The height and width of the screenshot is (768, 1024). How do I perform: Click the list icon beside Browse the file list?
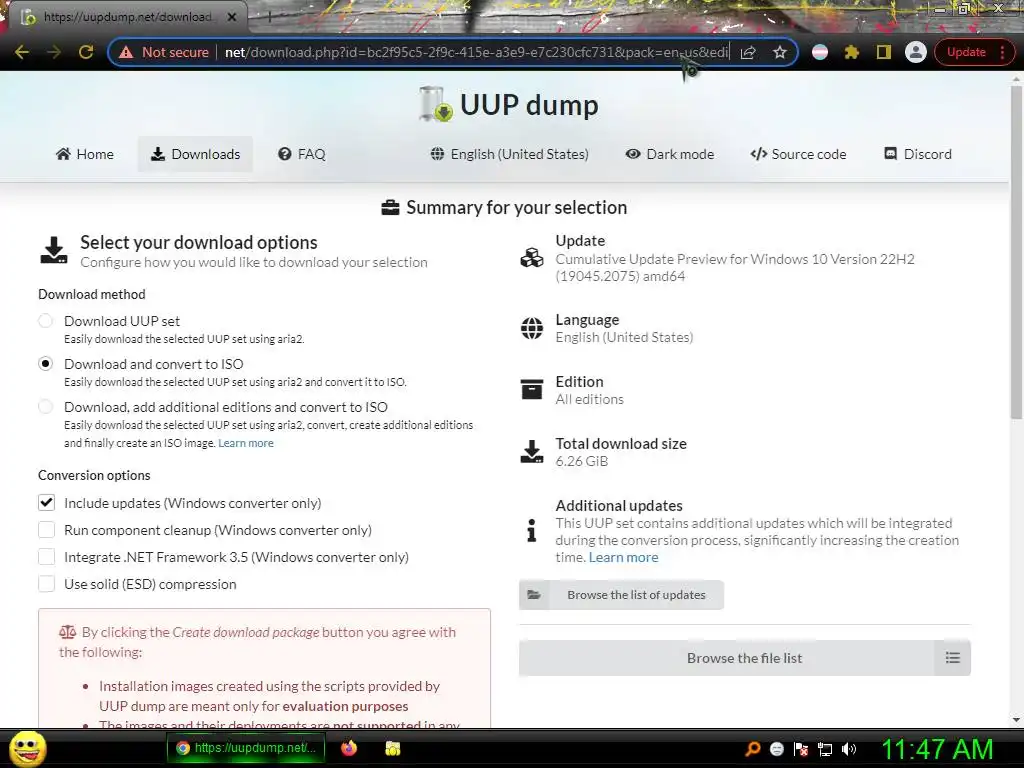click(953, 658)
